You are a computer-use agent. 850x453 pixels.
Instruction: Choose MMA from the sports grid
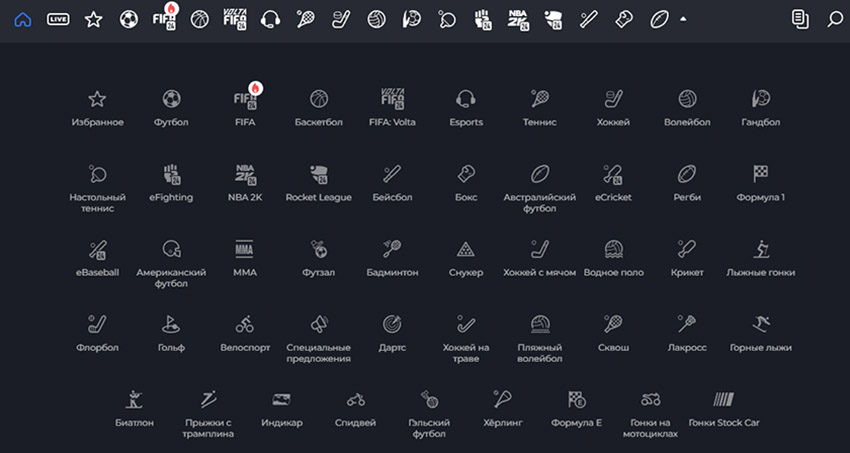pos(245,256)
